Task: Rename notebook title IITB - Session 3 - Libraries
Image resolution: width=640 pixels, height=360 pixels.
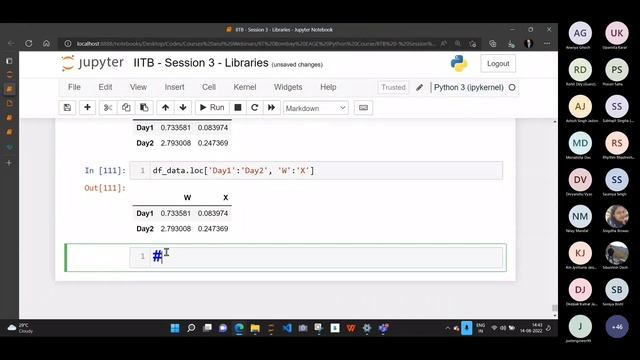Action: click(x=201, y=63)
